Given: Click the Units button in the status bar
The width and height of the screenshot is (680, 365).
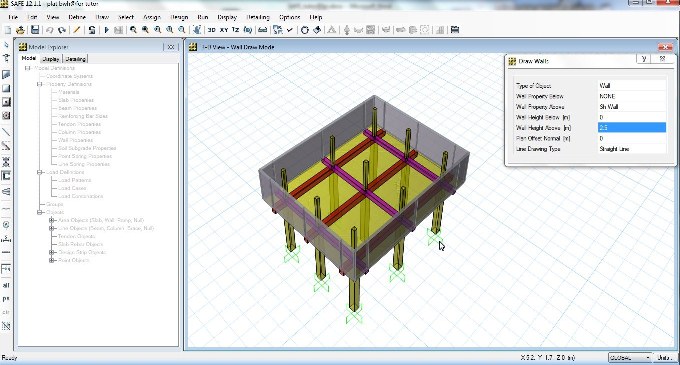Looking at the screenshot, I should 664,358.
